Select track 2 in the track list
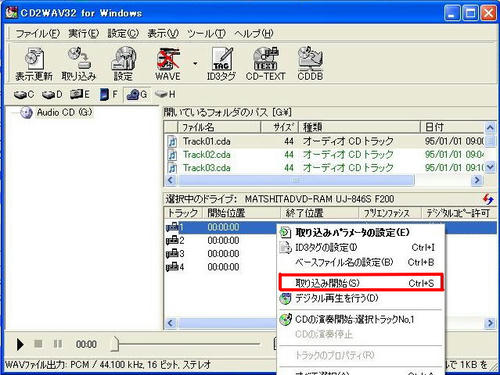The image size is (500, 375). pos(221,240)
